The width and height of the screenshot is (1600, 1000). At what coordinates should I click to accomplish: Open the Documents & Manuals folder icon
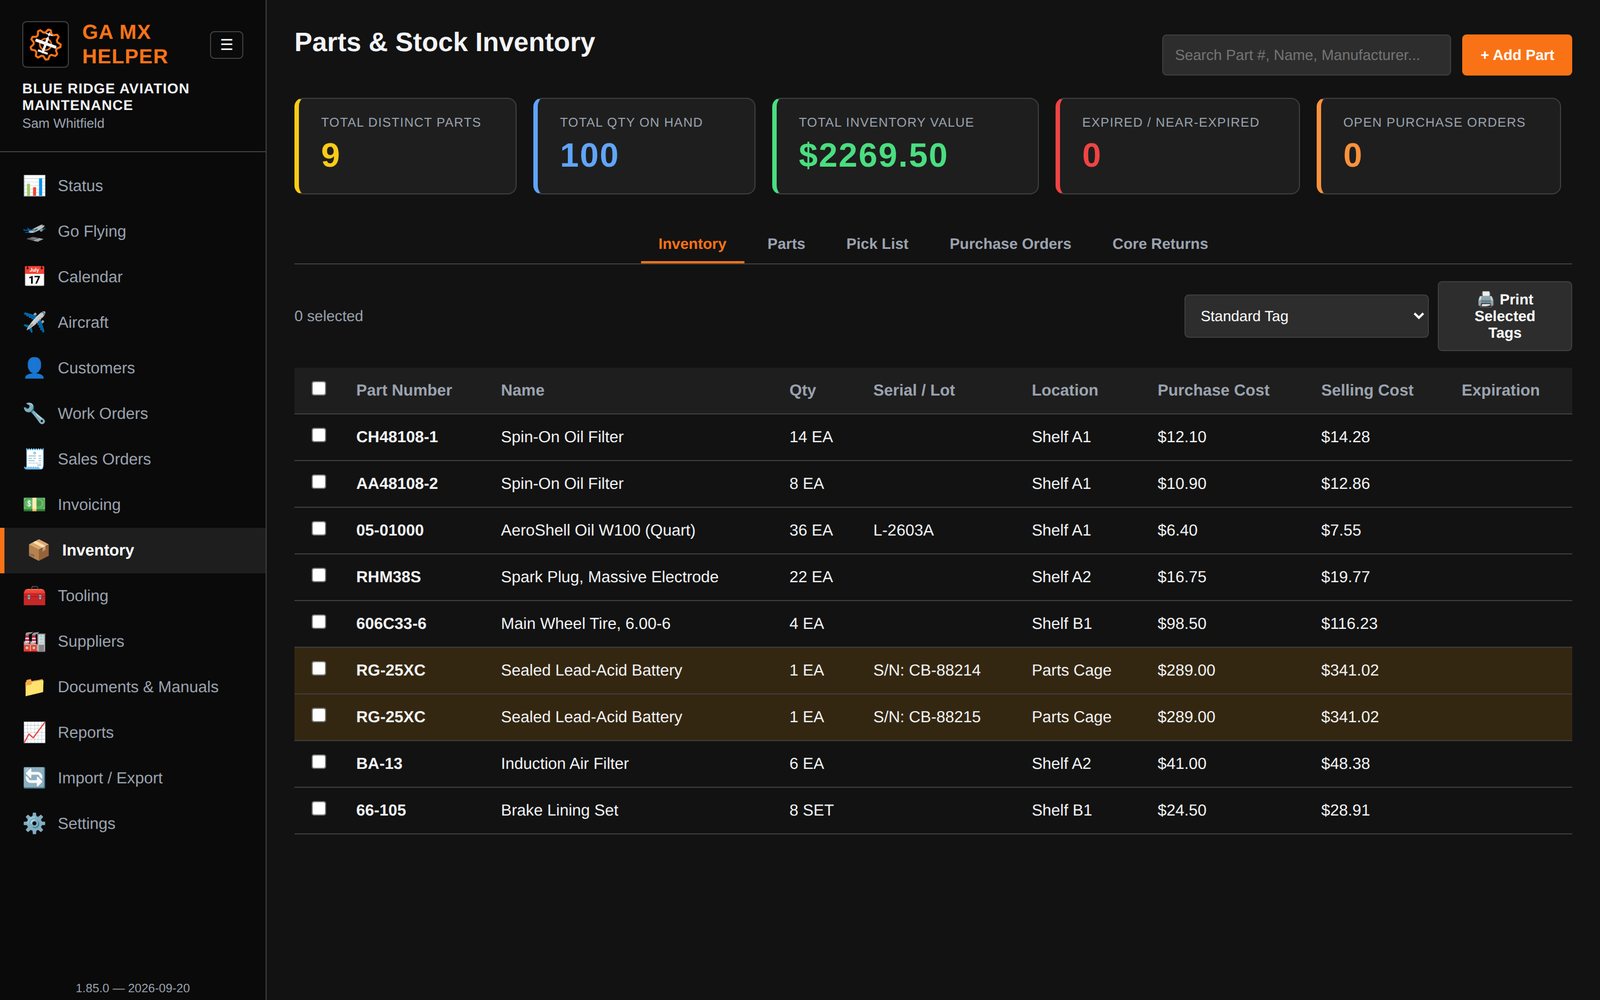(x=34, y=687)
